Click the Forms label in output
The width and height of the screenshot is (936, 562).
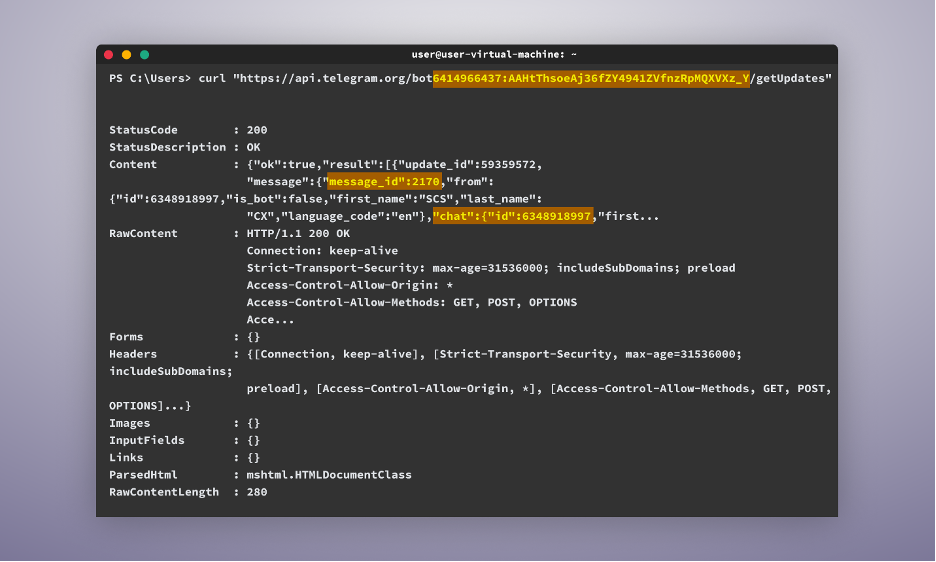point(126,337)
